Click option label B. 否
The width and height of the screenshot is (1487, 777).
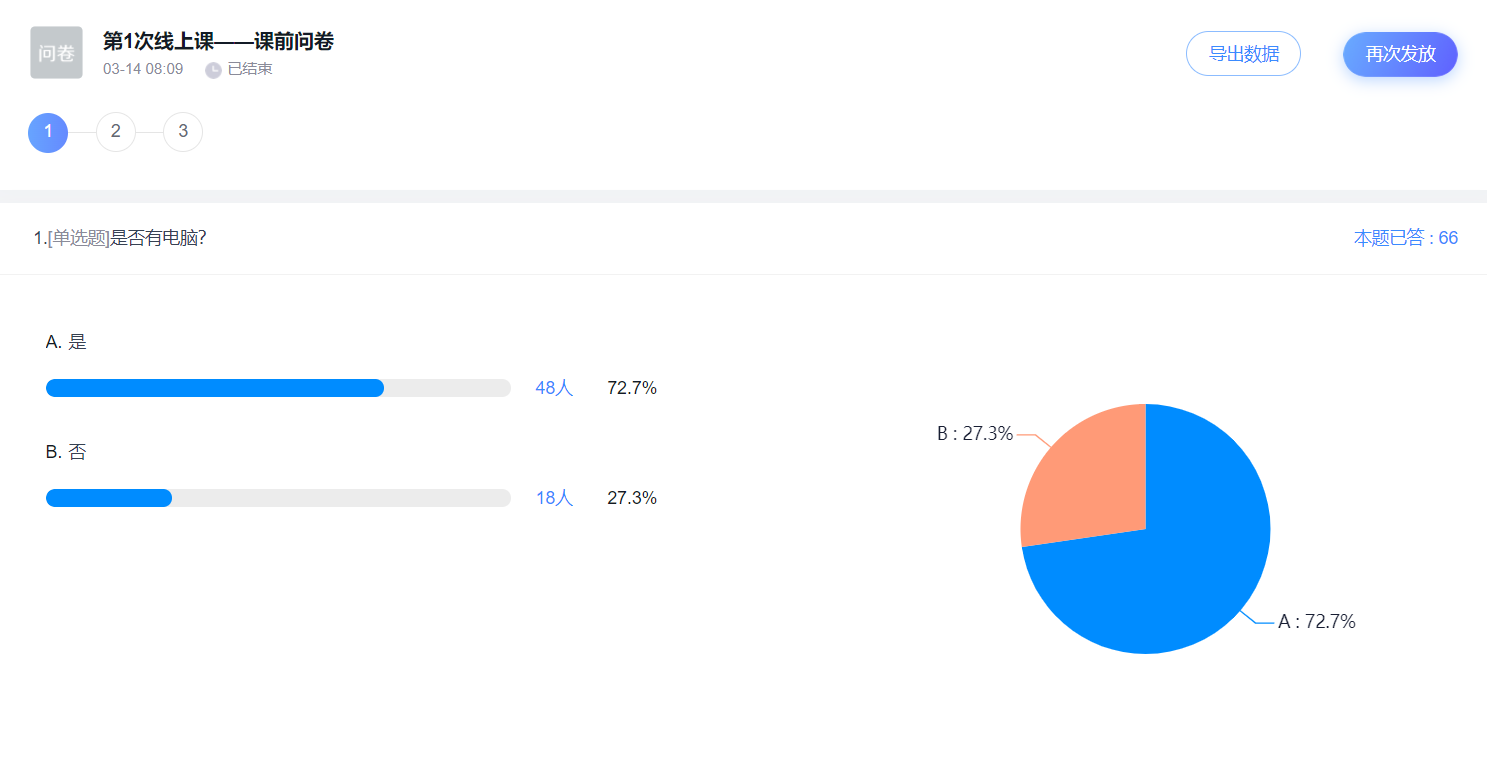tap(66, 452)
